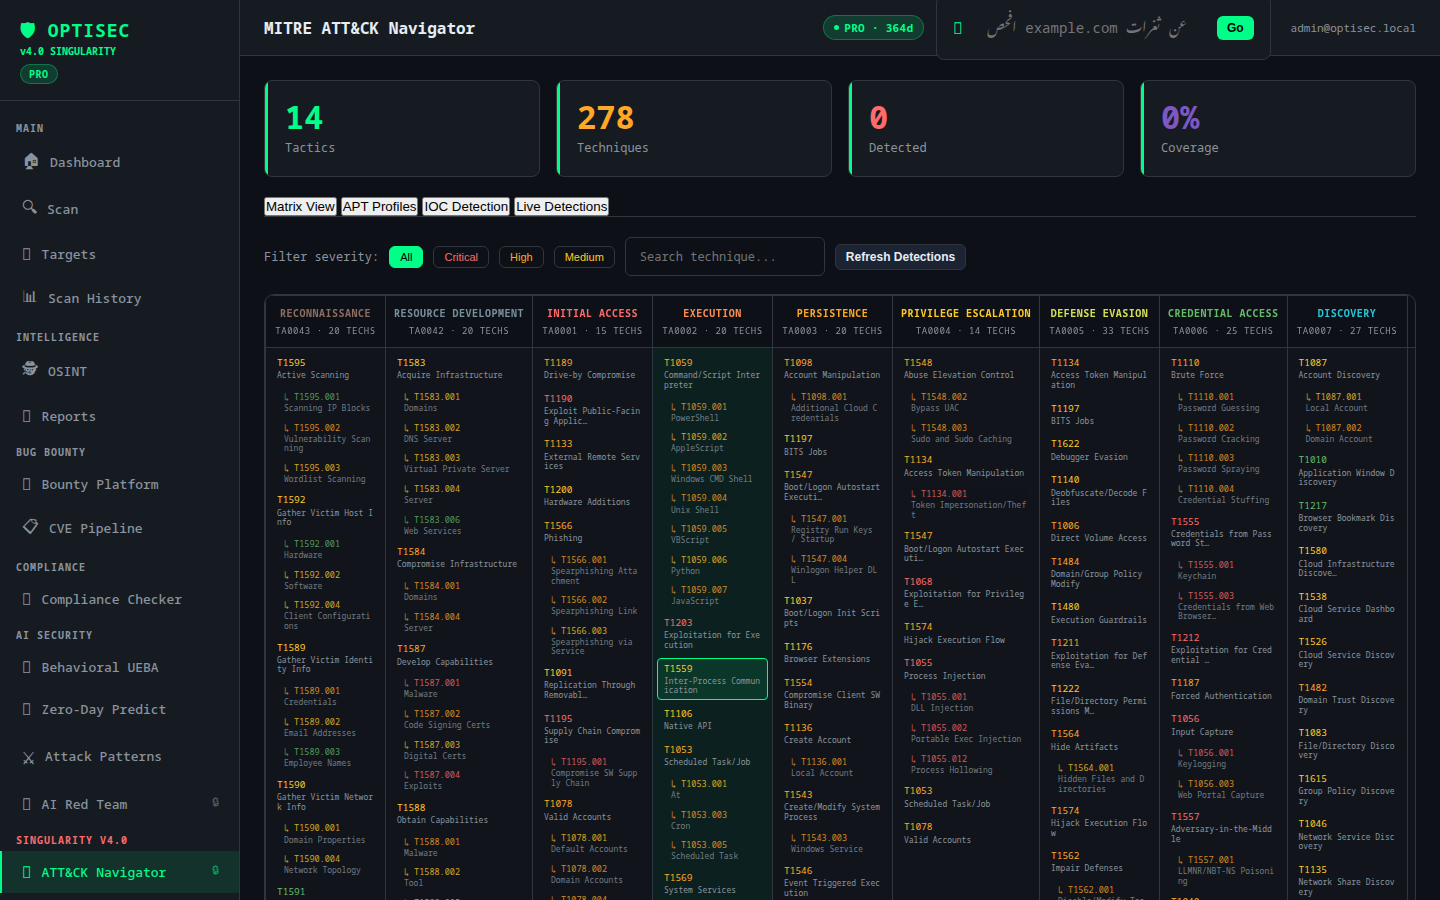Screen dimensions: 1440x900
Task: Switch to the Matrix View tab
Action: coord(300,206)
